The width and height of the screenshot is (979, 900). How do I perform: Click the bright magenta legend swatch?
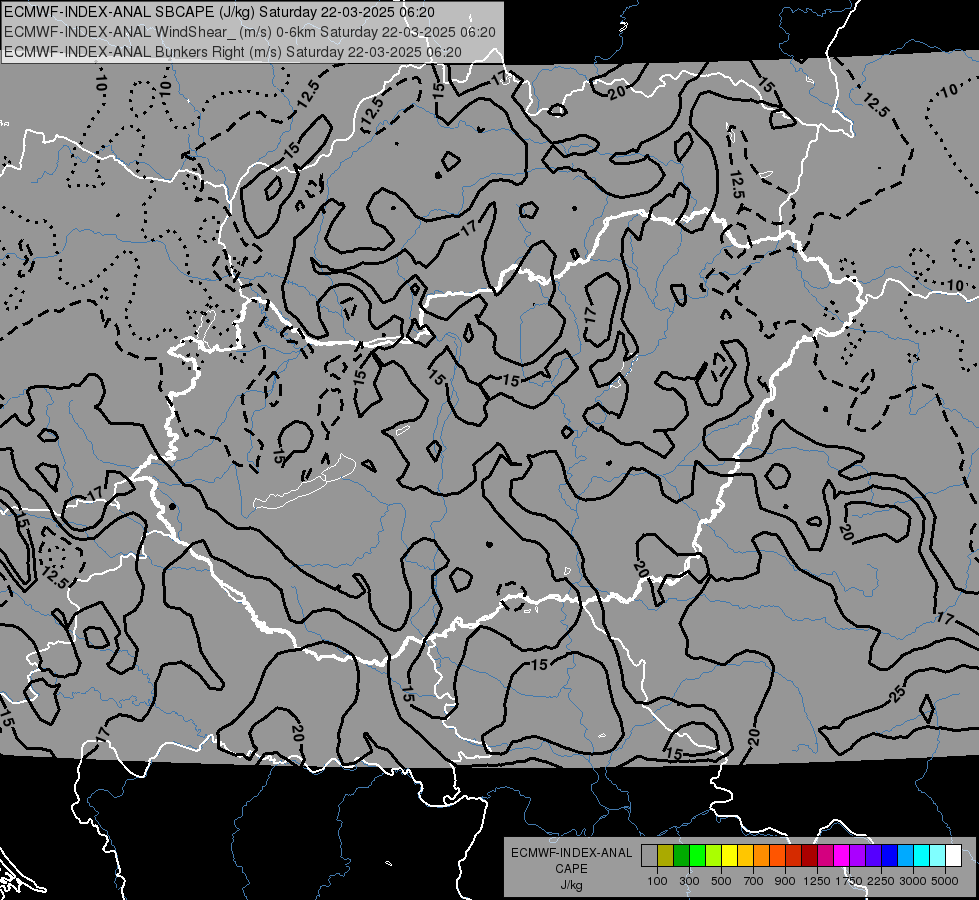[841, 856]
